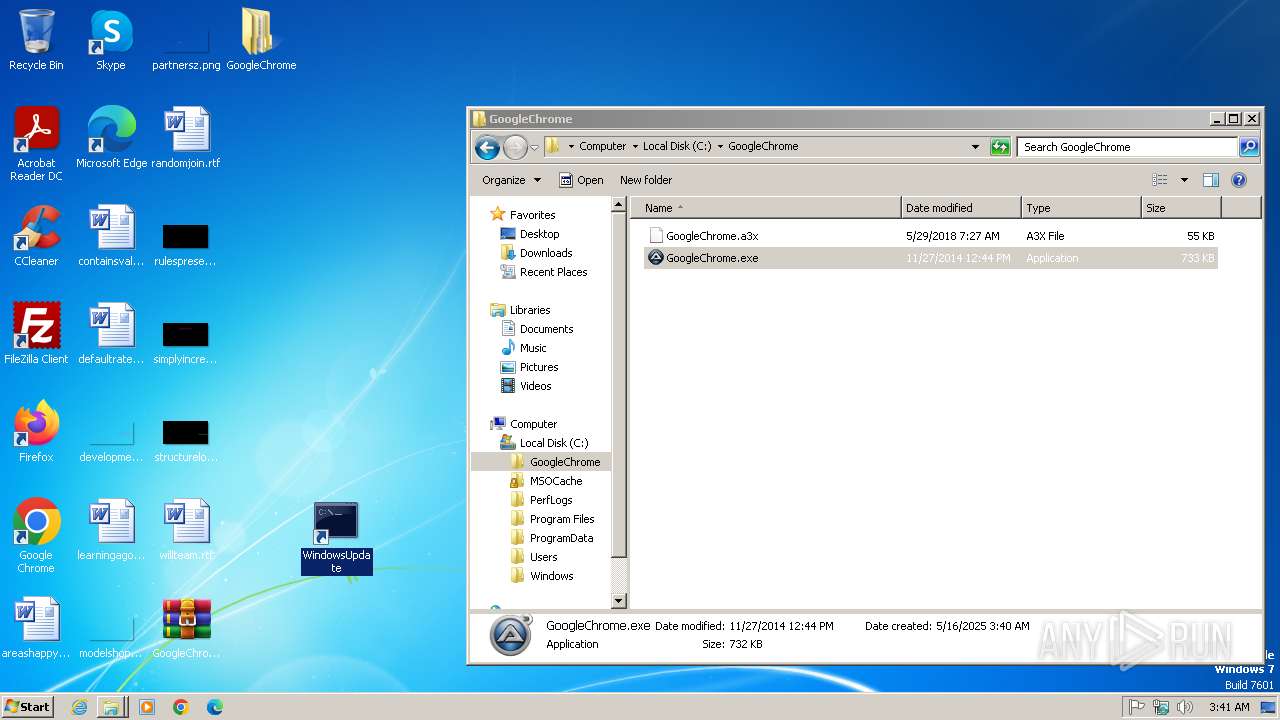
Task: Open Google Chrome desktop shortcut
Action: point(36,536)
